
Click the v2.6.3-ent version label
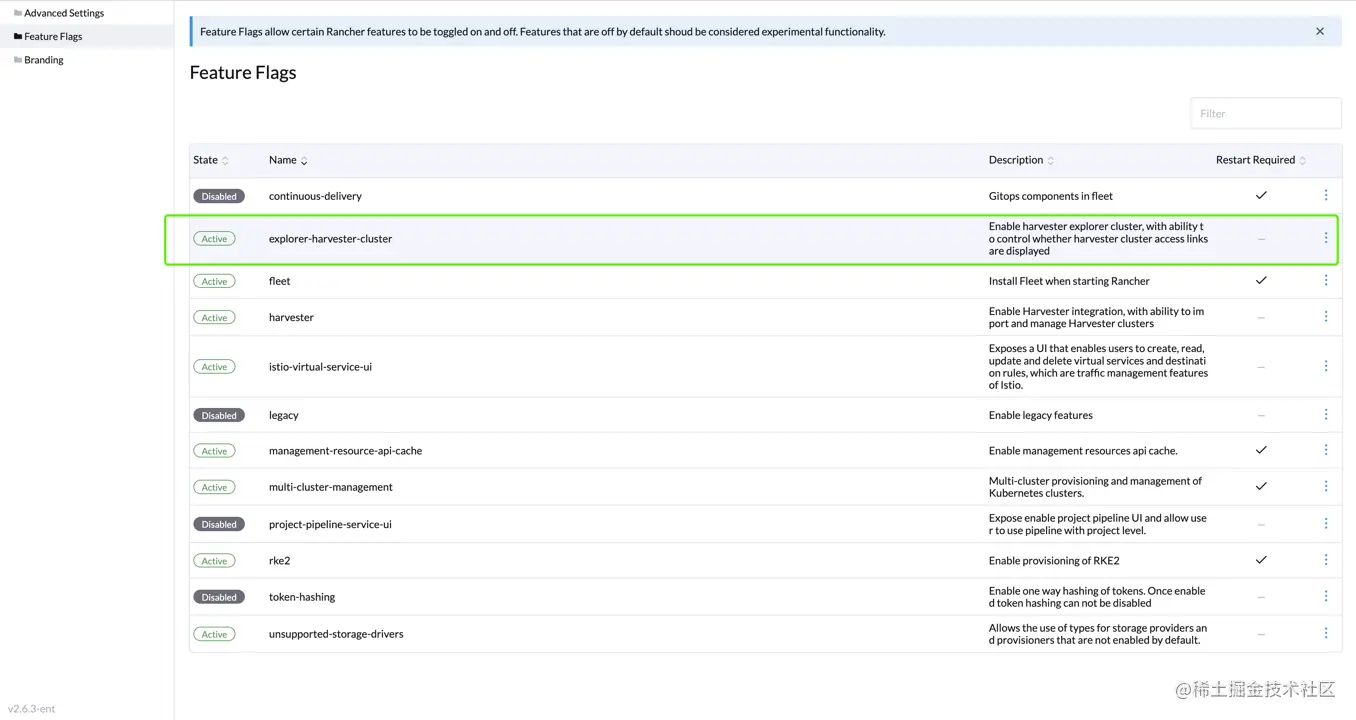[x=32, y=709]
